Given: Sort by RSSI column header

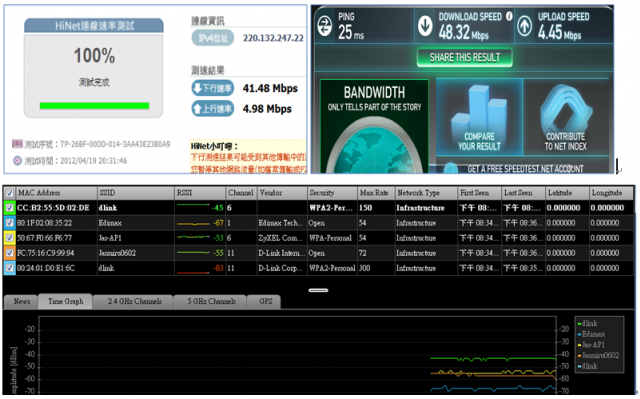Looking at the screenshot, I should 200,193.
